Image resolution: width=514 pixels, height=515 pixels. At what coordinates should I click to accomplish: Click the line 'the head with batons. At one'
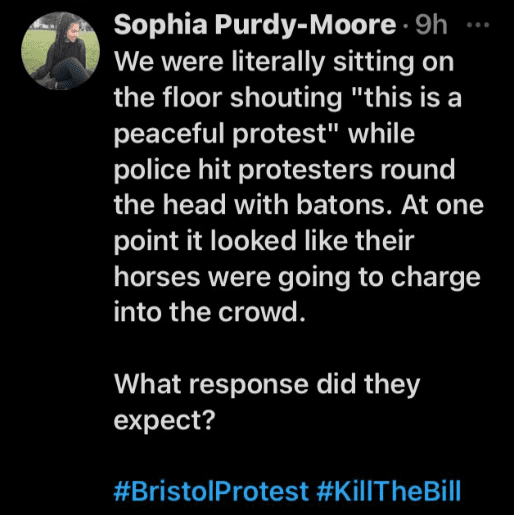point(299,205)
